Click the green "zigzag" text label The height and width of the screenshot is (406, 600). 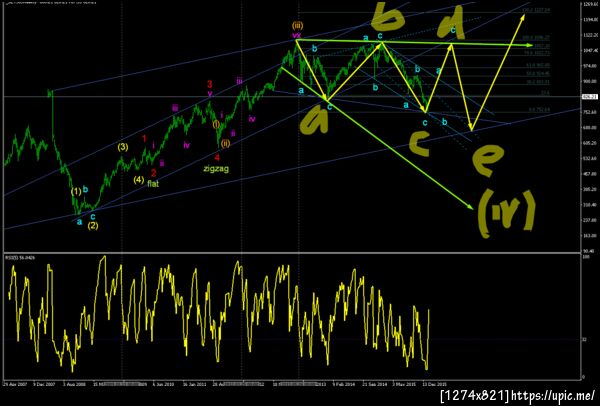(216, 168)
